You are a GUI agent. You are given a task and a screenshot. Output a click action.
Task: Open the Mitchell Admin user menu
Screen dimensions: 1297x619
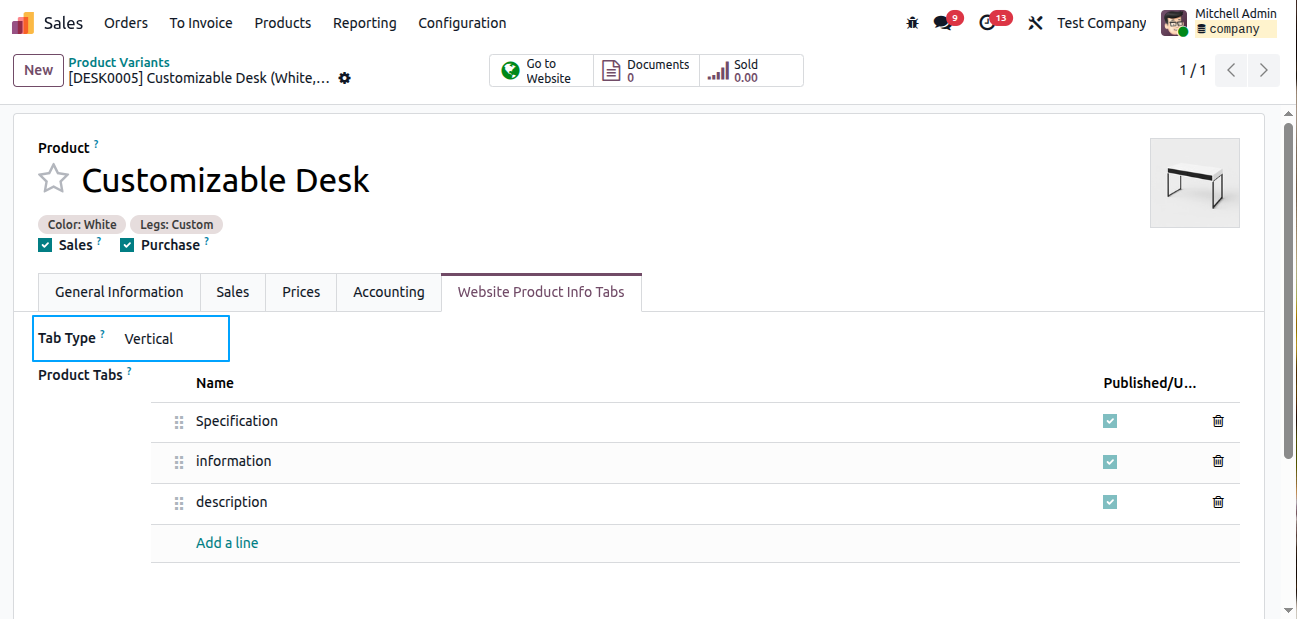pyautogui.click(x=1218, y=22)
